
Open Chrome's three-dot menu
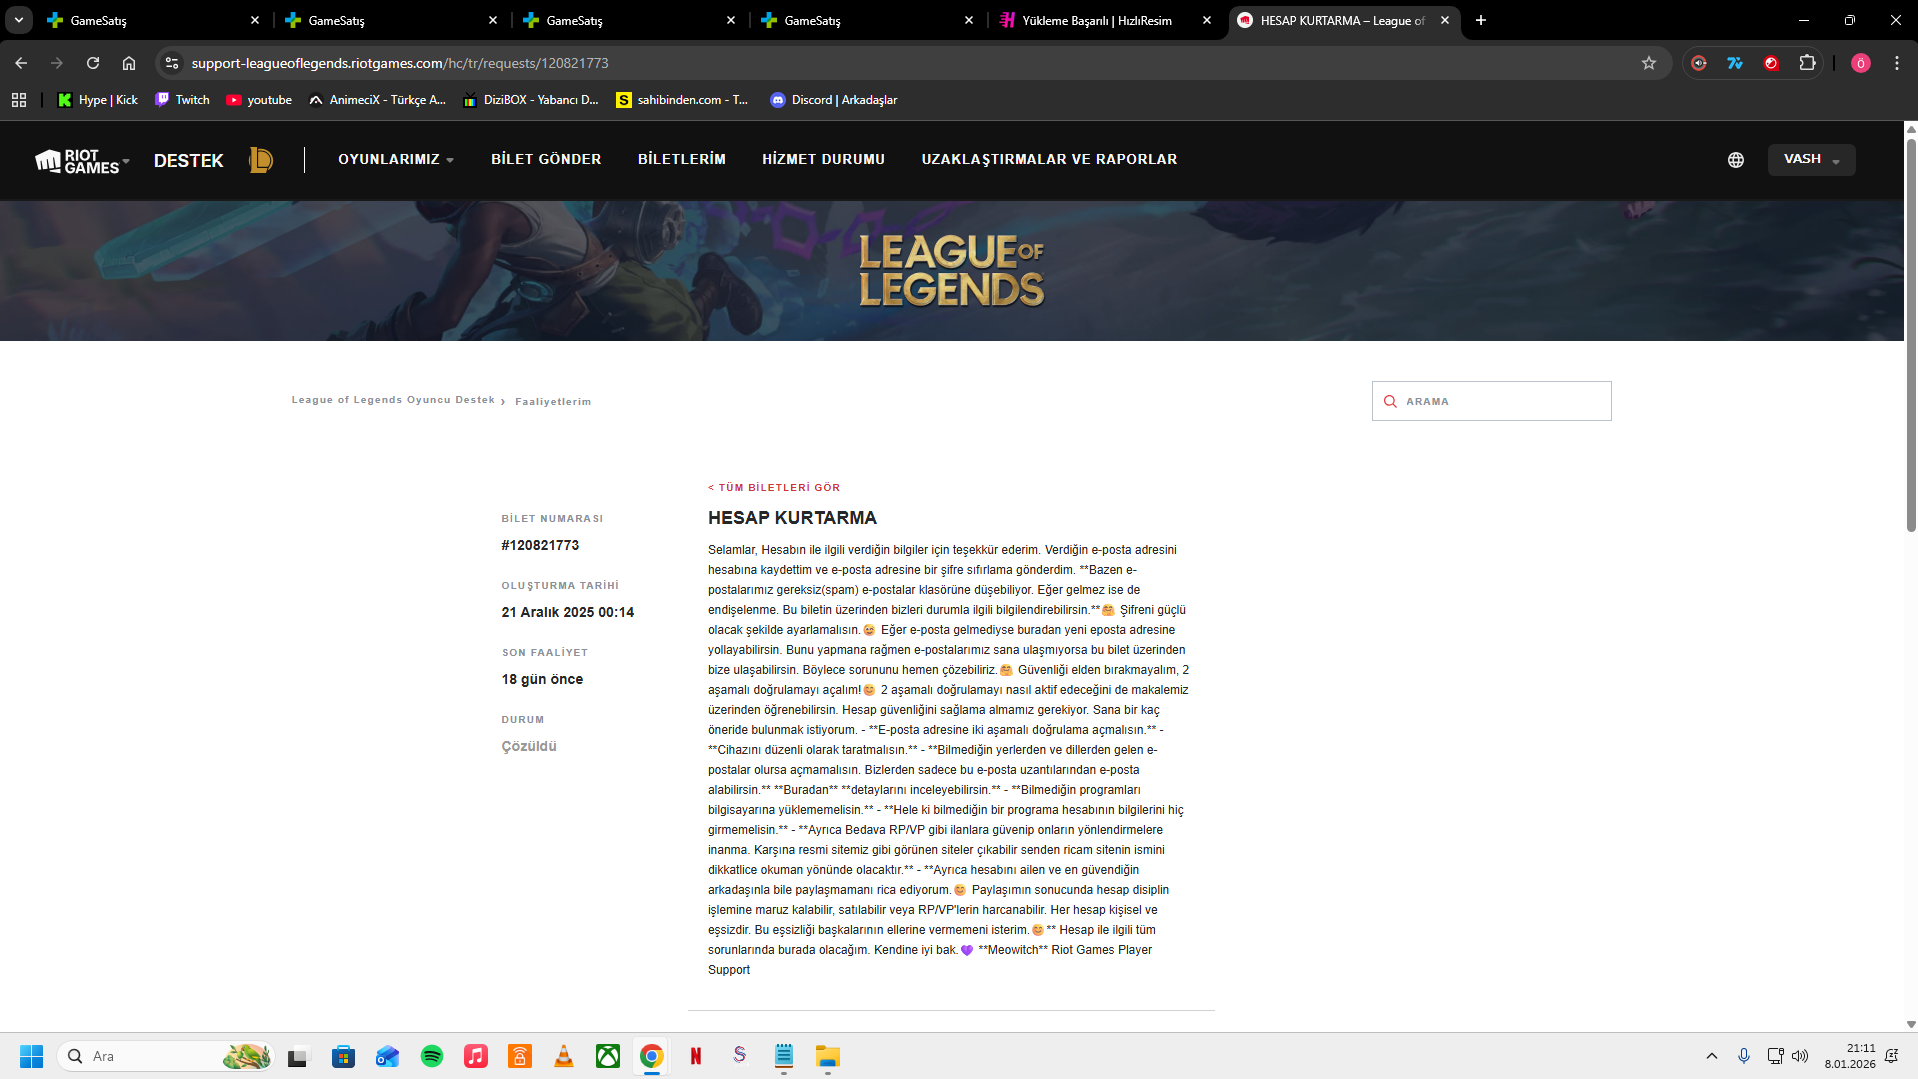coord(1897,63)
